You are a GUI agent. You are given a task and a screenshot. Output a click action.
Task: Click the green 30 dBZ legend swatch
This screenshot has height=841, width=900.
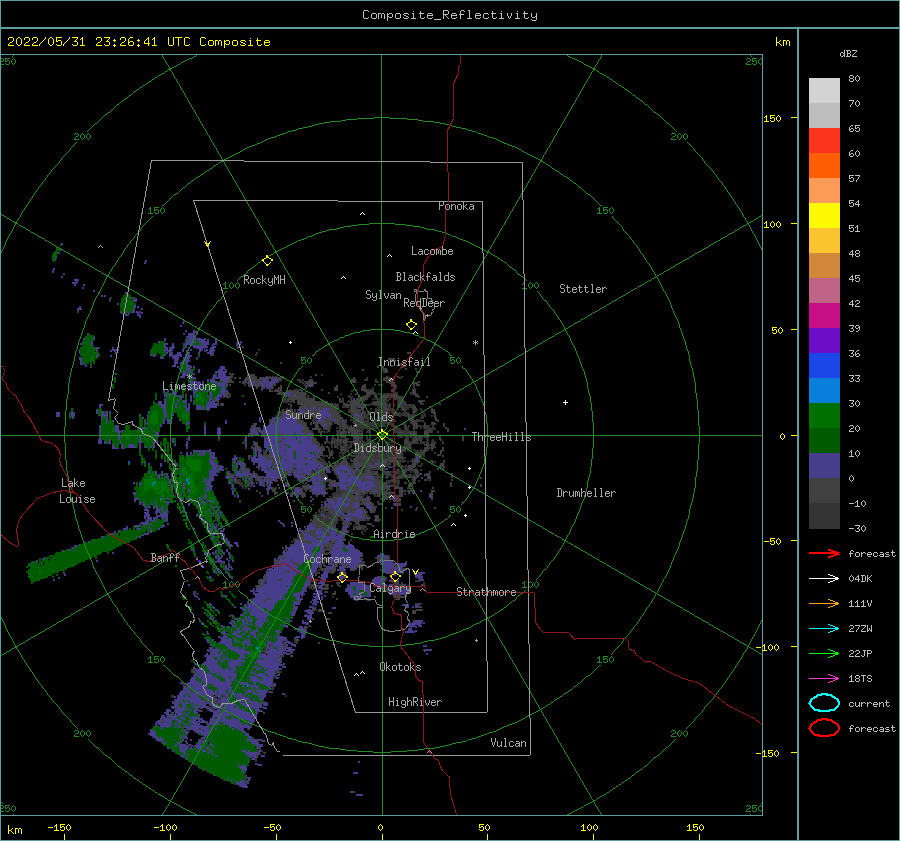click(824, 415)
